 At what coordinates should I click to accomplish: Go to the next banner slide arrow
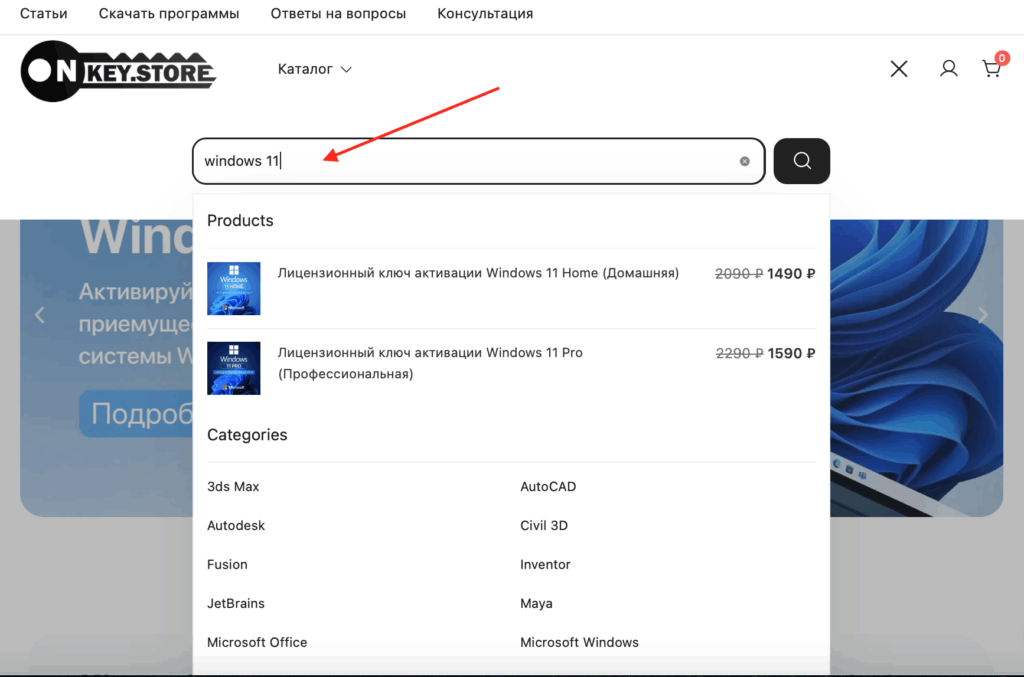pos(982,315)
